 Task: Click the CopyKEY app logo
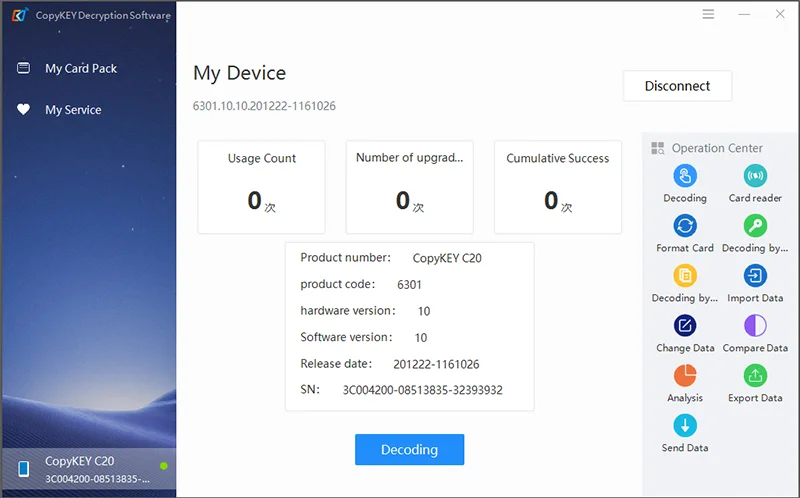point(20,15)
